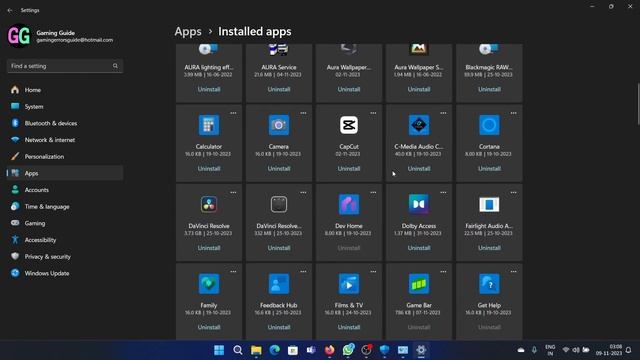
Task: Uninstall CapCut
Action: coord(349,169)
